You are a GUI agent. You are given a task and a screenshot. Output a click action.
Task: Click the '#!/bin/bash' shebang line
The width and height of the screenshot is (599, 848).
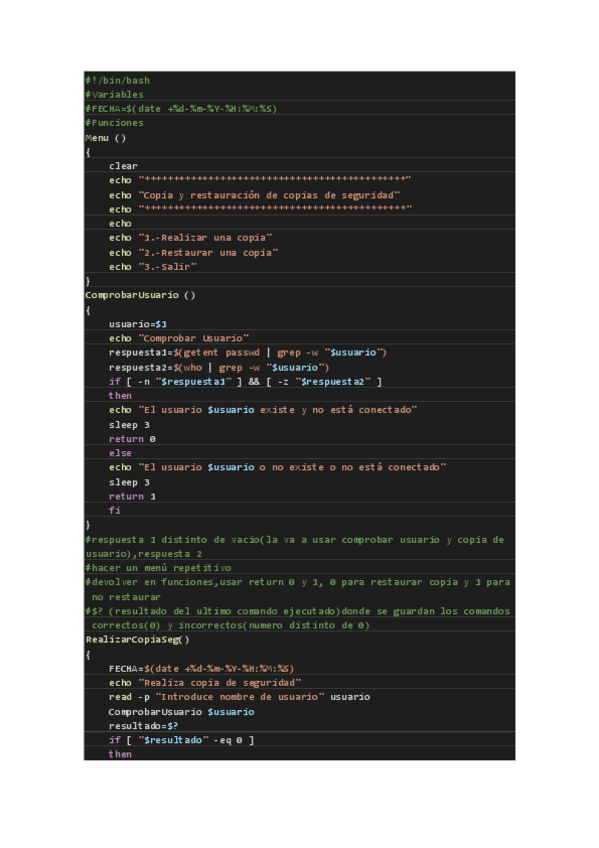(117, 81)
